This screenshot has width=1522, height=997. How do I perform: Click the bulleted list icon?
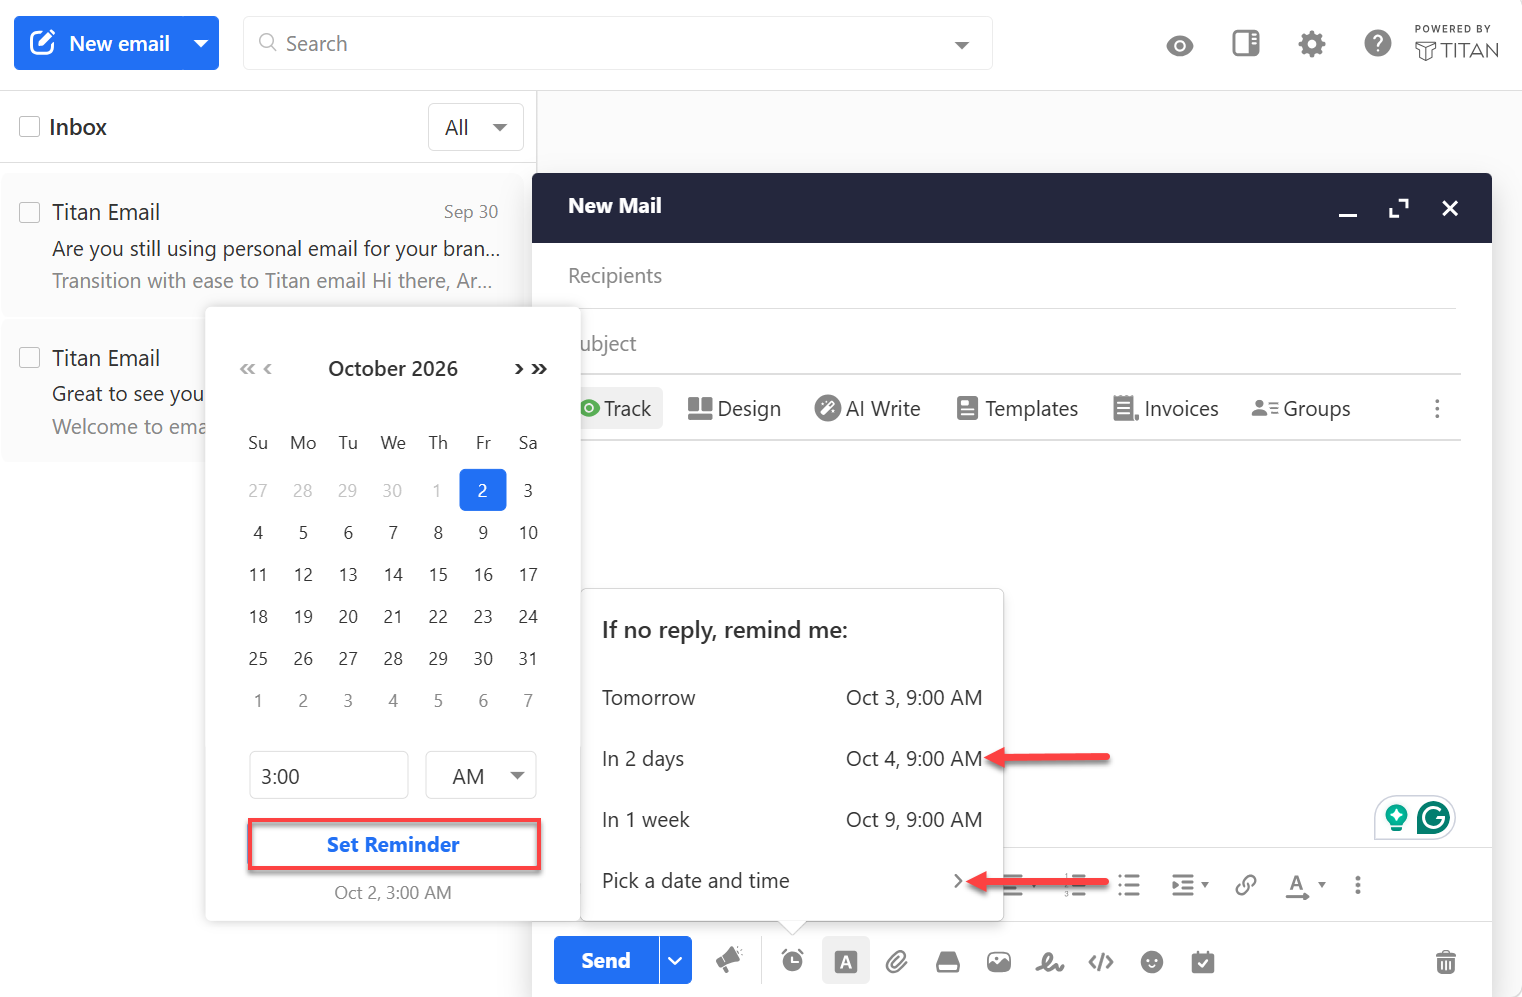coord(1129,884)
